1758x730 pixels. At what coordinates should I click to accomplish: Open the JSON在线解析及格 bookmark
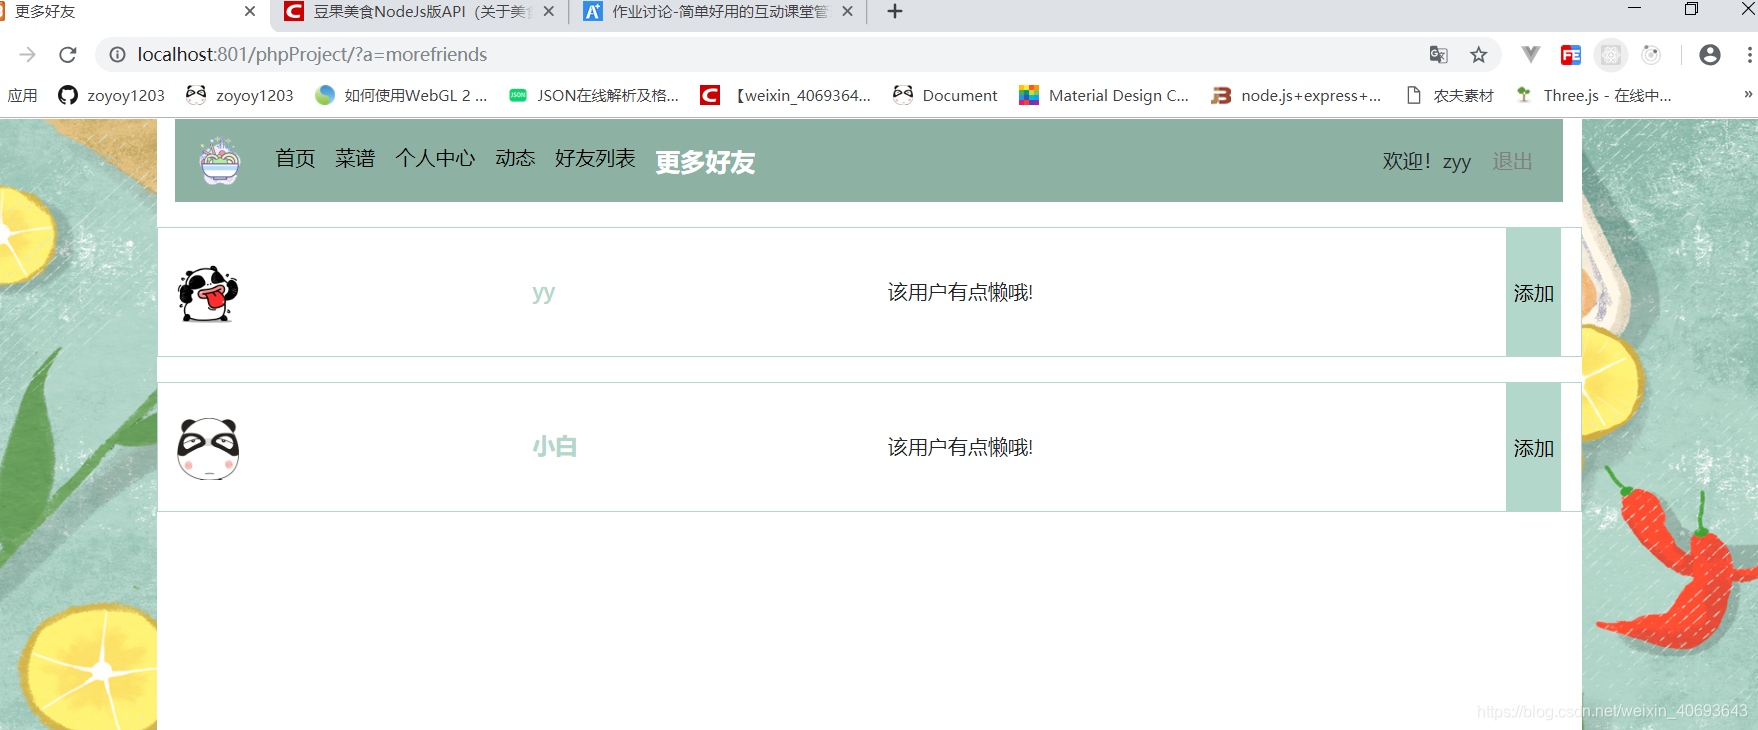coord(594,95)
